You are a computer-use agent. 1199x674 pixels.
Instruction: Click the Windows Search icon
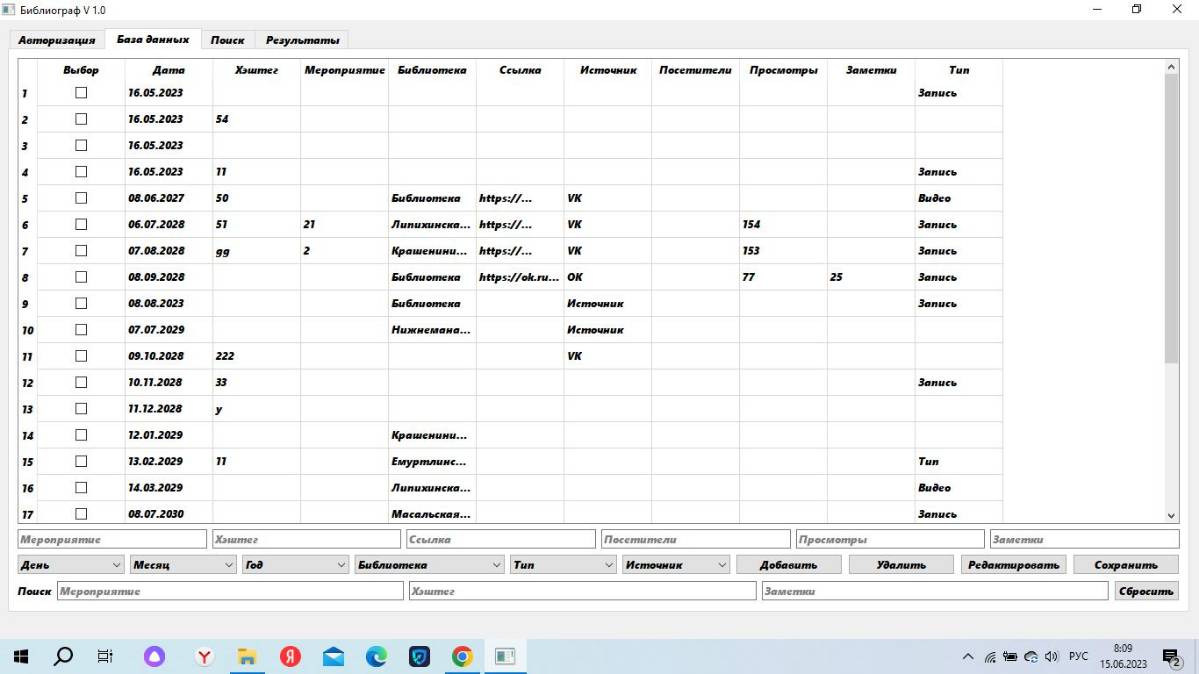63,657
